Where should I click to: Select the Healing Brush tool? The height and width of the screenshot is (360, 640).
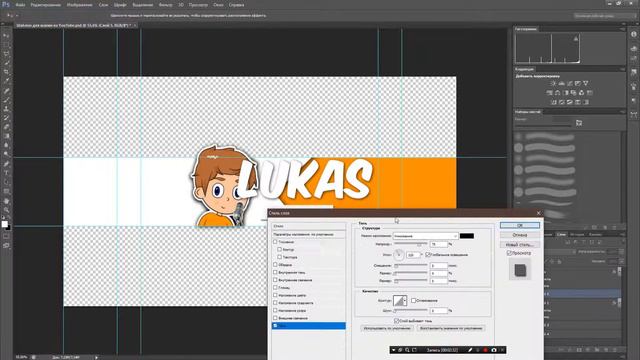pos(6,91)
